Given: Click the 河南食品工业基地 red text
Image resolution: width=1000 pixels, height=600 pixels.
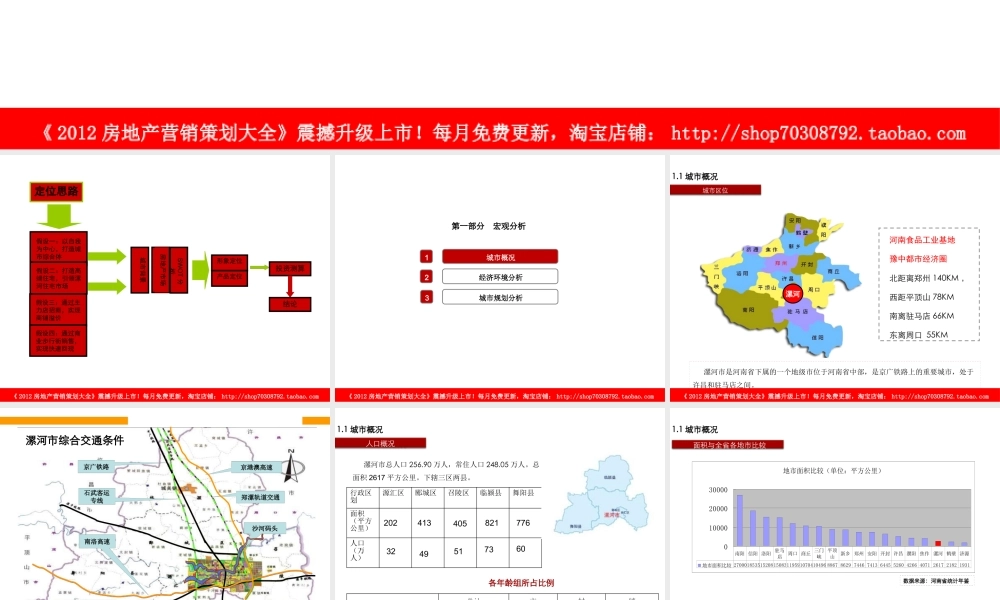Looking at the screenshot, I should pyautogui.click(x=922, y=240).
